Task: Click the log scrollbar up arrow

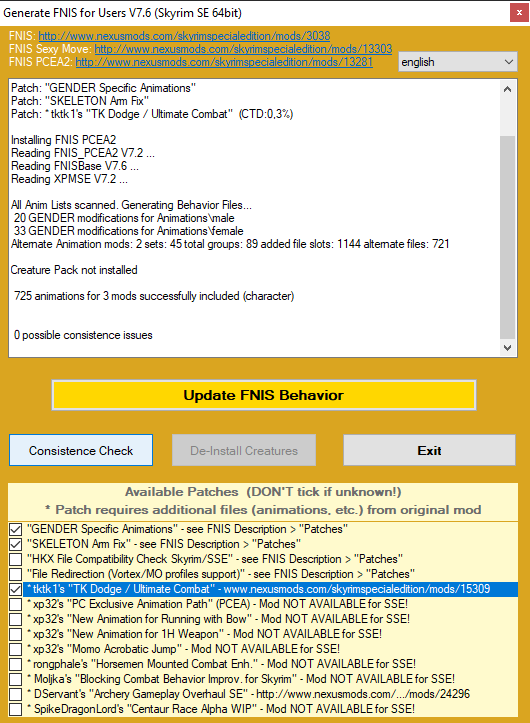Action: pyautogui.click(x=507, y=89)
